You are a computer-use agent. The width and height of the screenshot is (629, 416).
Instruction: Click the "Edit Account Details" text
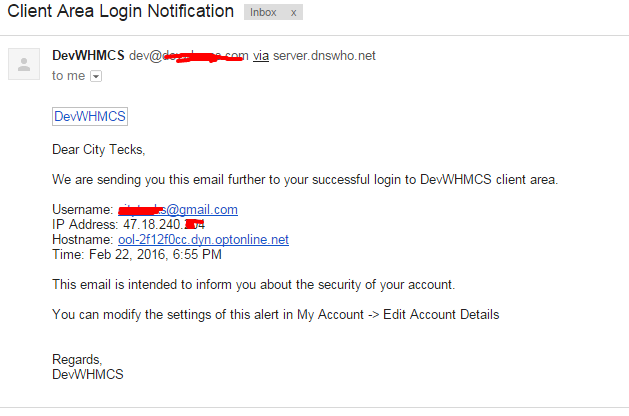coord(441,315)
